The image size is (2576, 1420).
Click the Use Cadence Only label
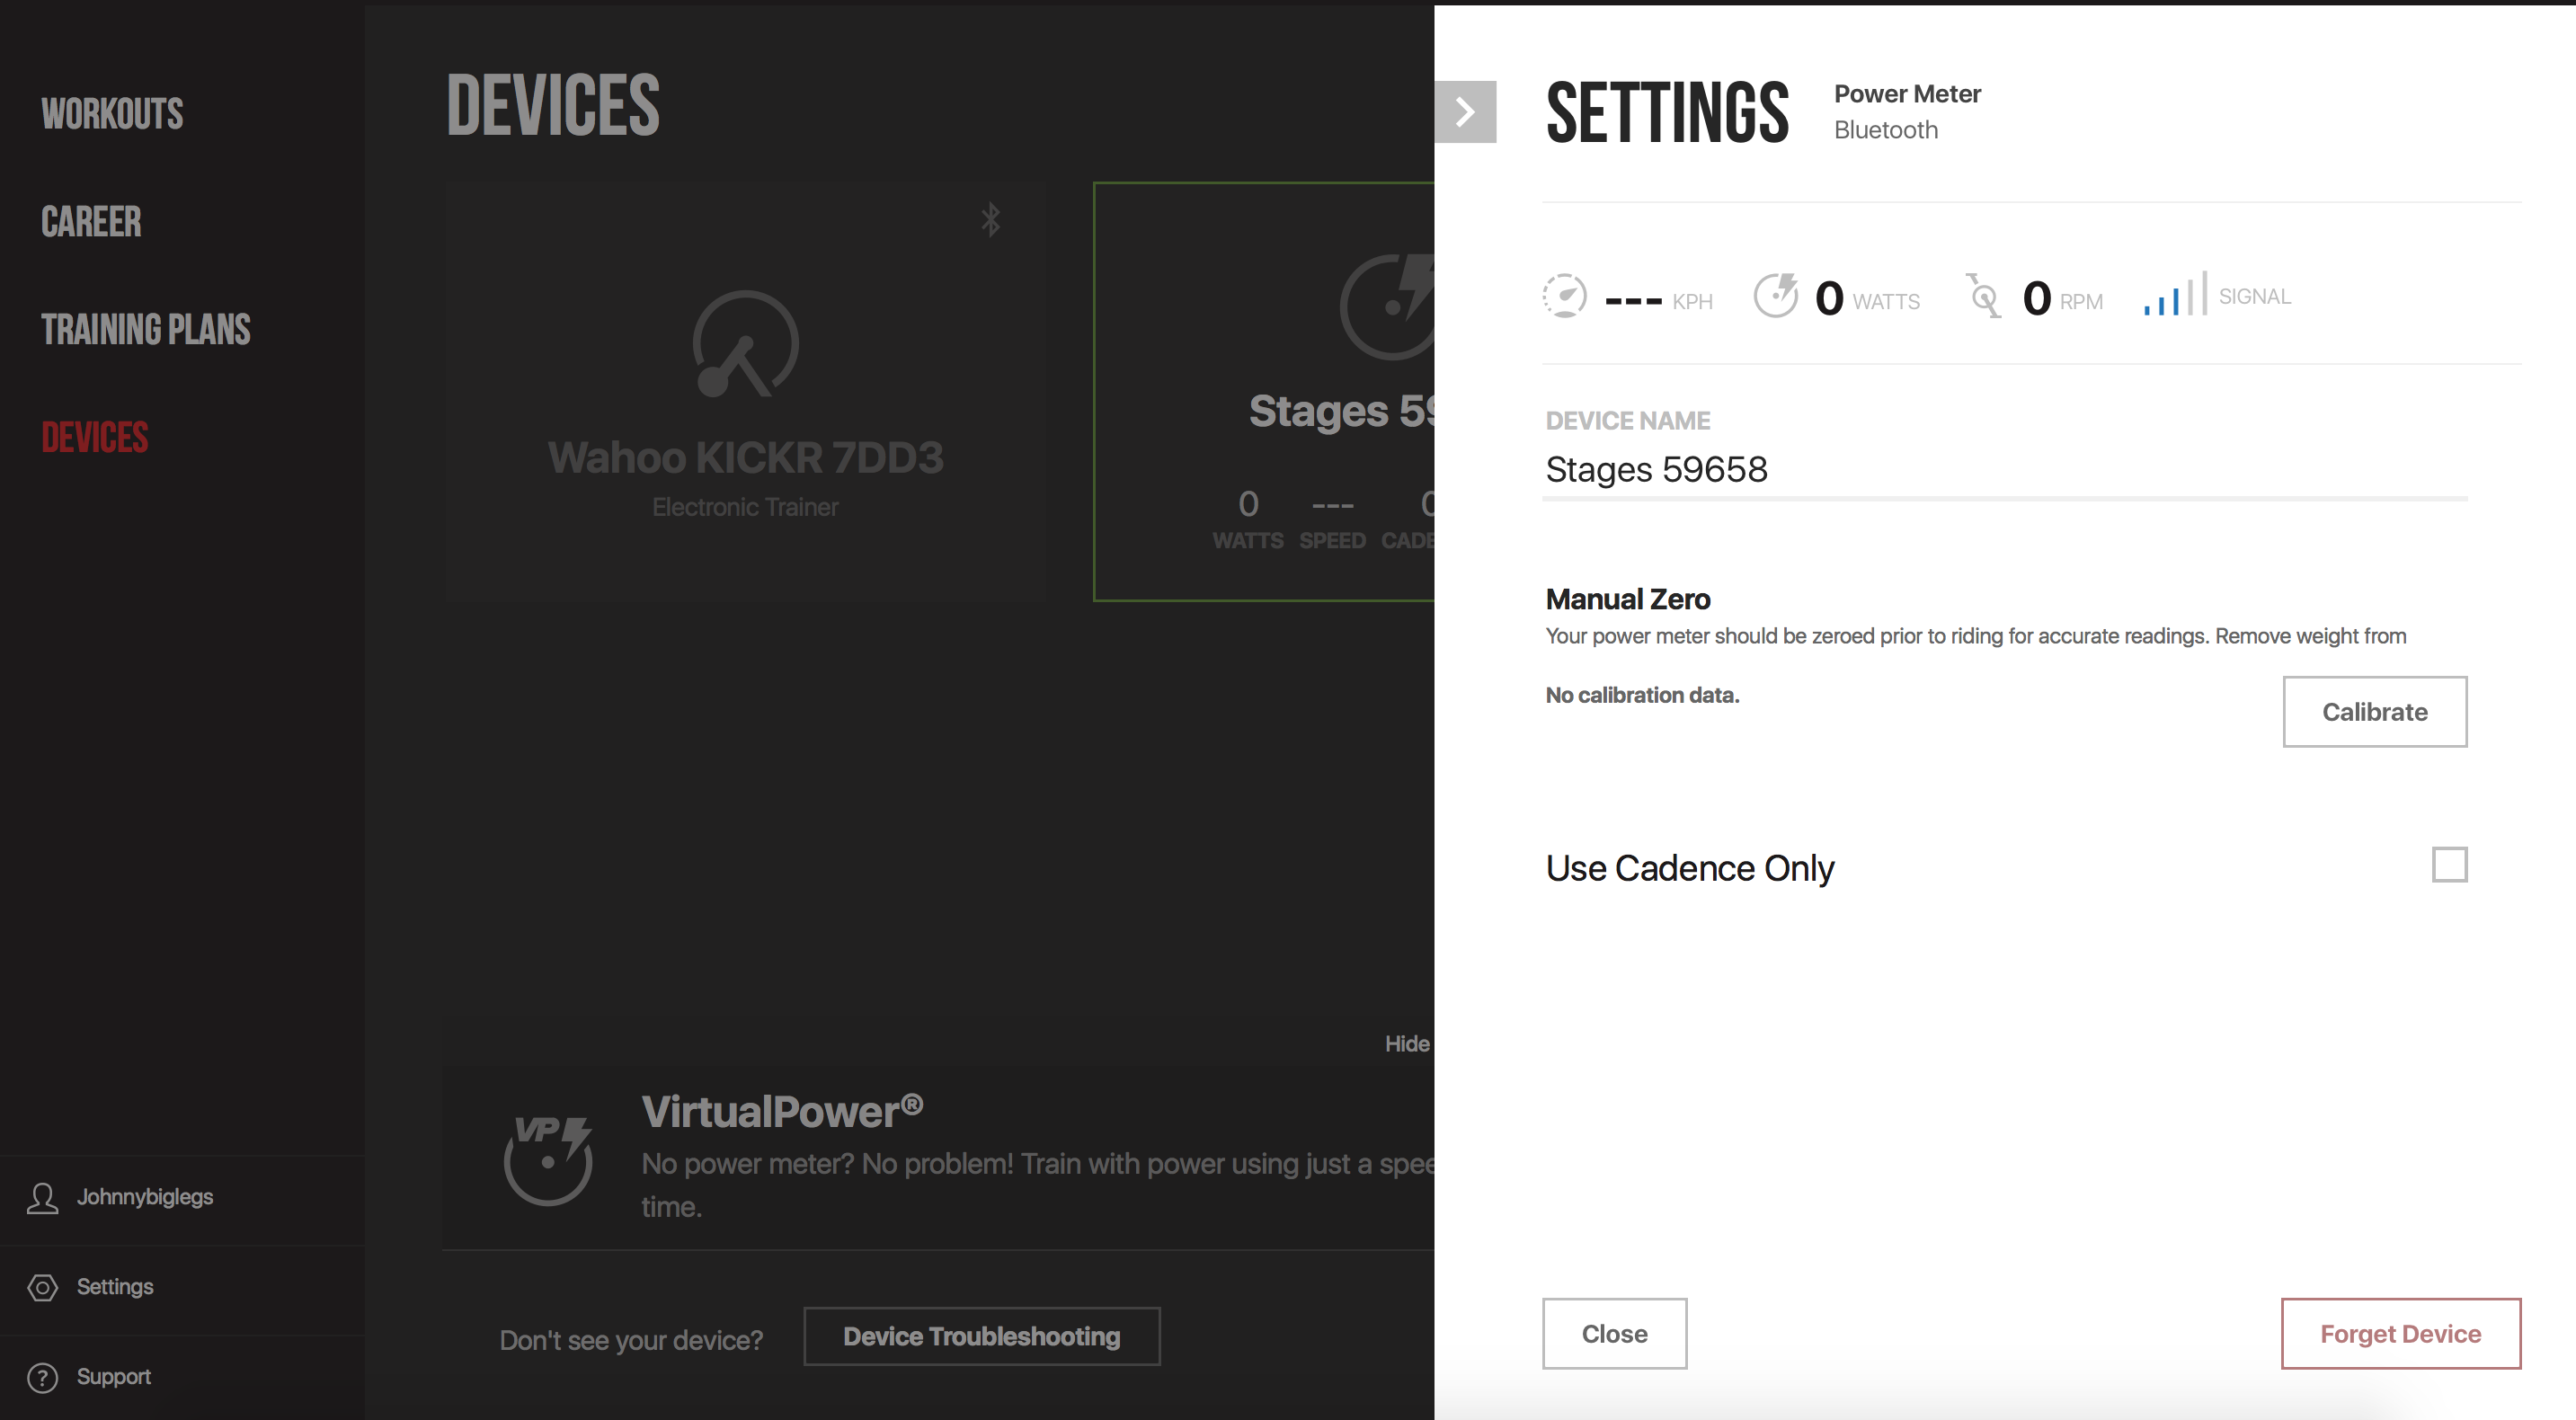[1690, 868]
